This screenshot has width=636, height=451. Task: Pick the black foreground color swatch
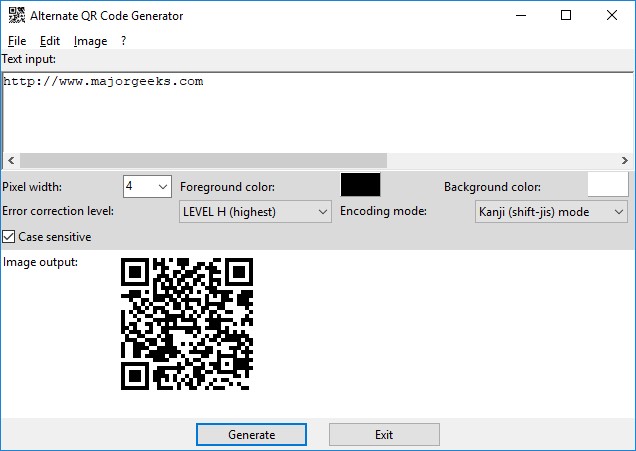point(361,185)
